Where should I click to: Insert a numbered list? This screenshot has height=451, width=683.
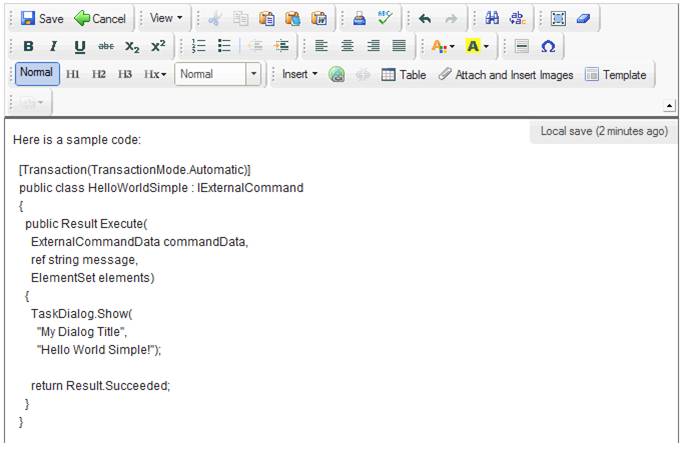[x=199, y=46]
